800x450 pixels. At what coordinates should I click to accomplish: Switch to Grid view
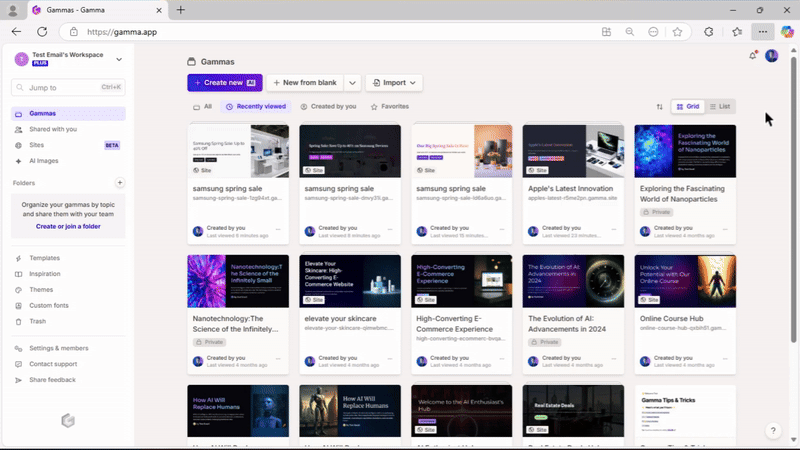pyautogui.click(x=687, y=106)
